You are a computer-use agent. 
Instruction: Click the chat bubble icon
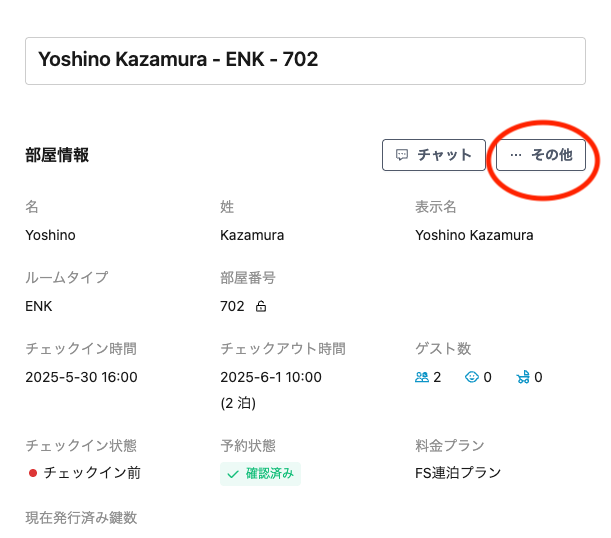pos(402,155)
